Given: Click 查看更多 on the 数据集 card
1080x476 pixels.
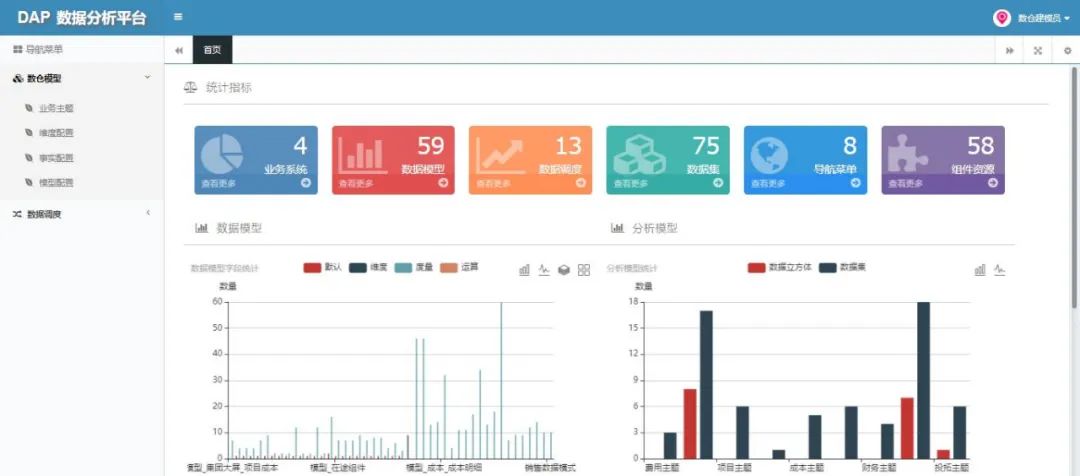Looking at the screenshot, I should coord(630,184).
